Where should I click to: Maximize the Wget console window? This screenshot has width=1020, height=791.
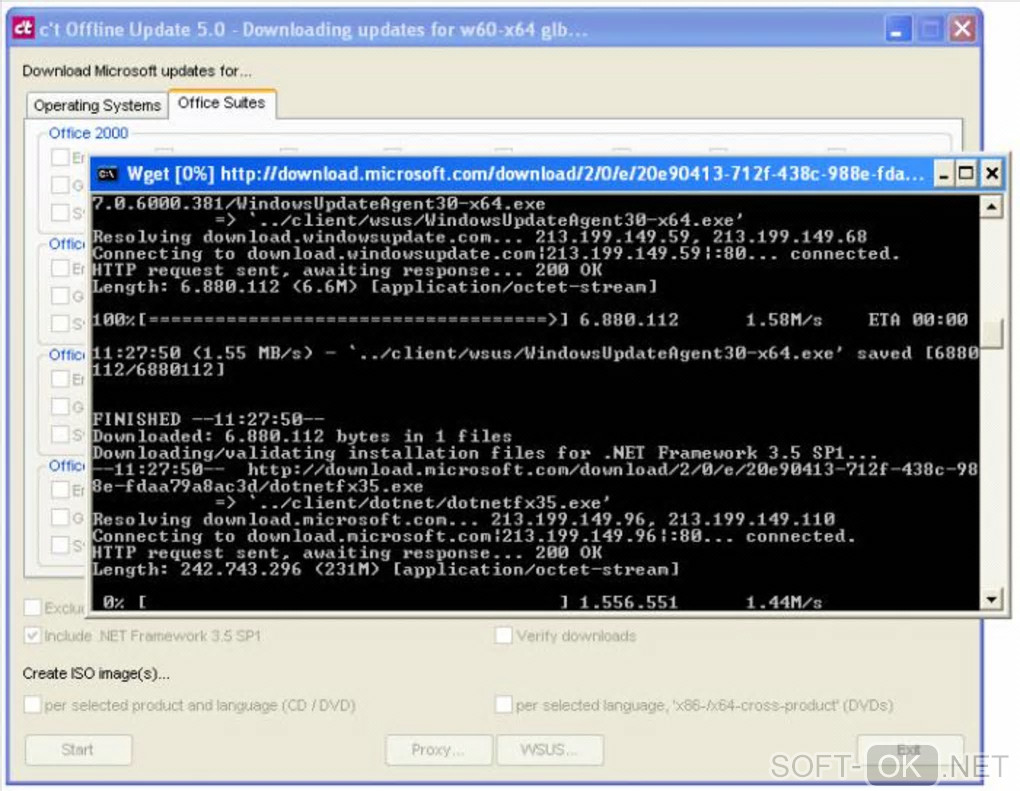tap(967, 174)
